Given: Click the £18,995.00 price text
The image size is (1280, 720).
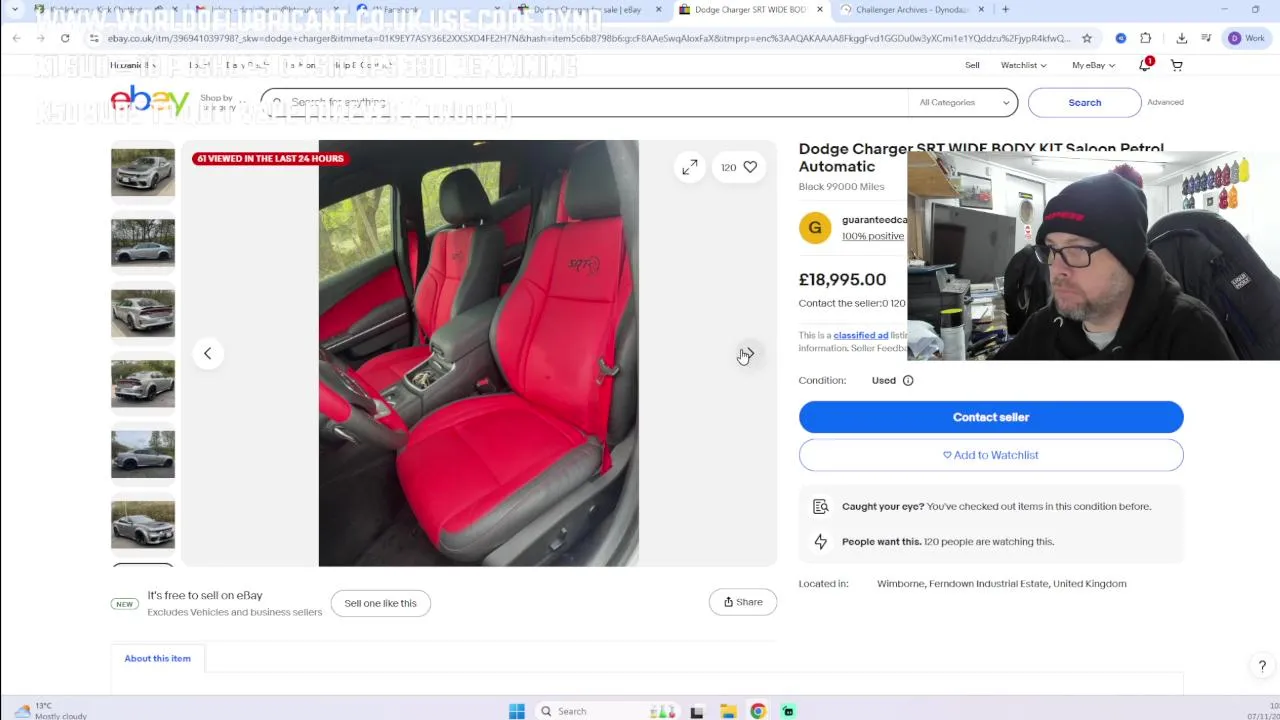Looking at the screenshot, I should 842,280.
